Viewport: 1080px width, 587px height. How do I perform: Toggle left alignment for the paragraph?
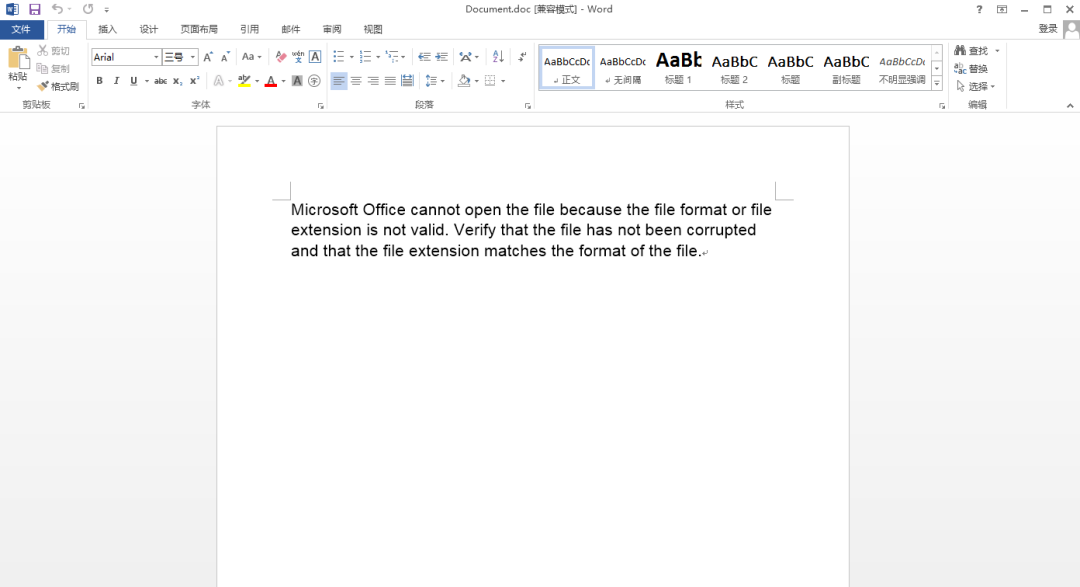click(x=338, y=81)
